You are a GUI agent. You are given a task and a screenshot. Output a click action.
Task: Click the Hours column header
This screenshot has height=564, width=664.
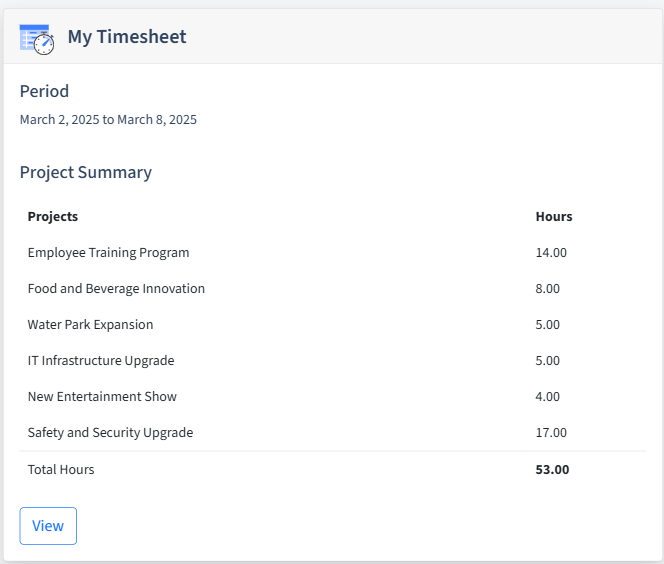554,216
